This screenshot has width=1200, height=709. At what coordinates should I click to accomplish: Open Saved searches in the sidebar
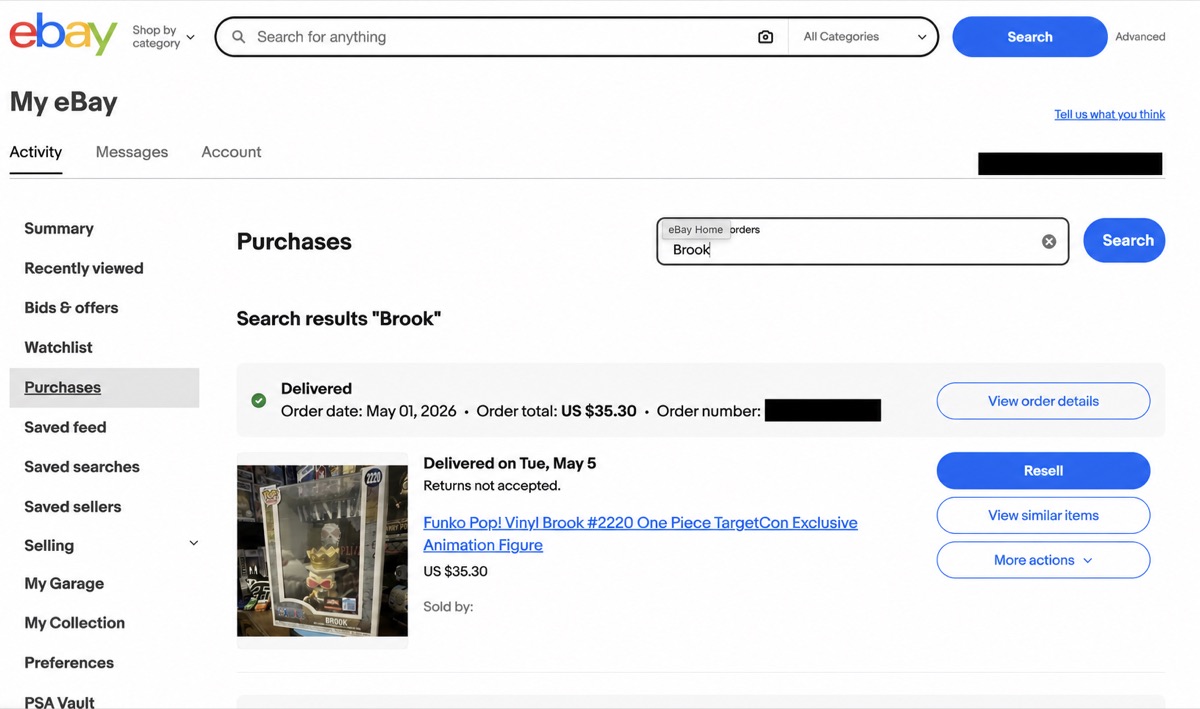pyautogui.click(x=82, y=467)
